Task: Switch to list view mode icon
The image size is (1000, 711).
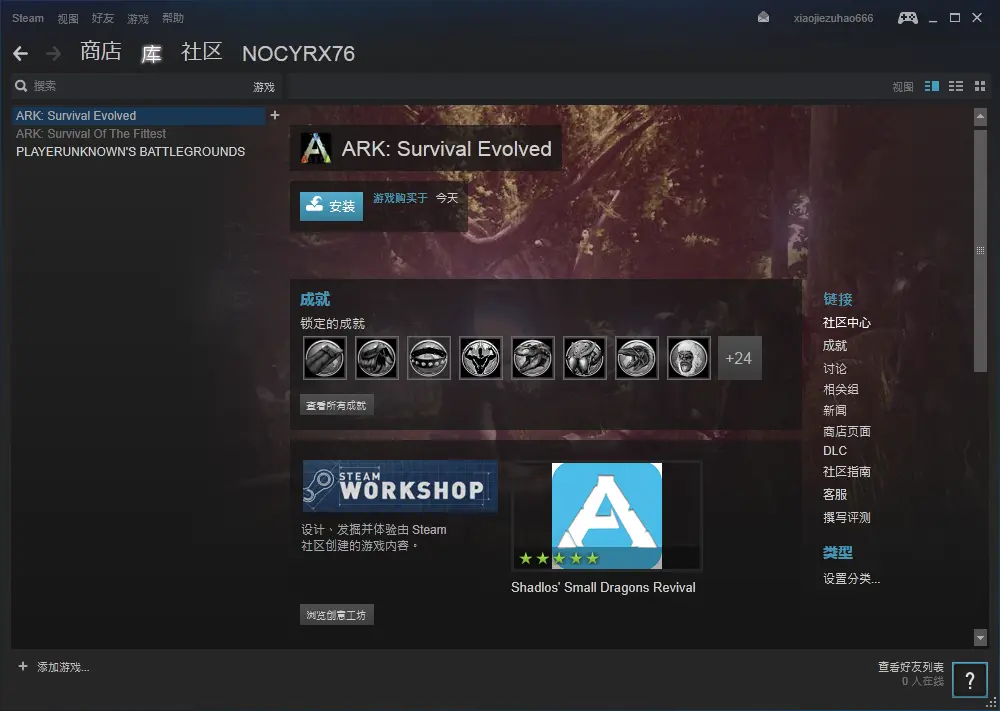Action: [956, 86]
